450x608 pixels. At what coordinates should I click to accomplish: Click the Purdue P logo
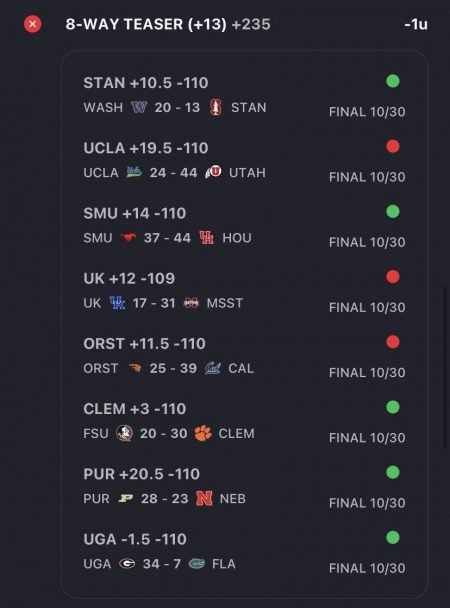pos(125,498)
